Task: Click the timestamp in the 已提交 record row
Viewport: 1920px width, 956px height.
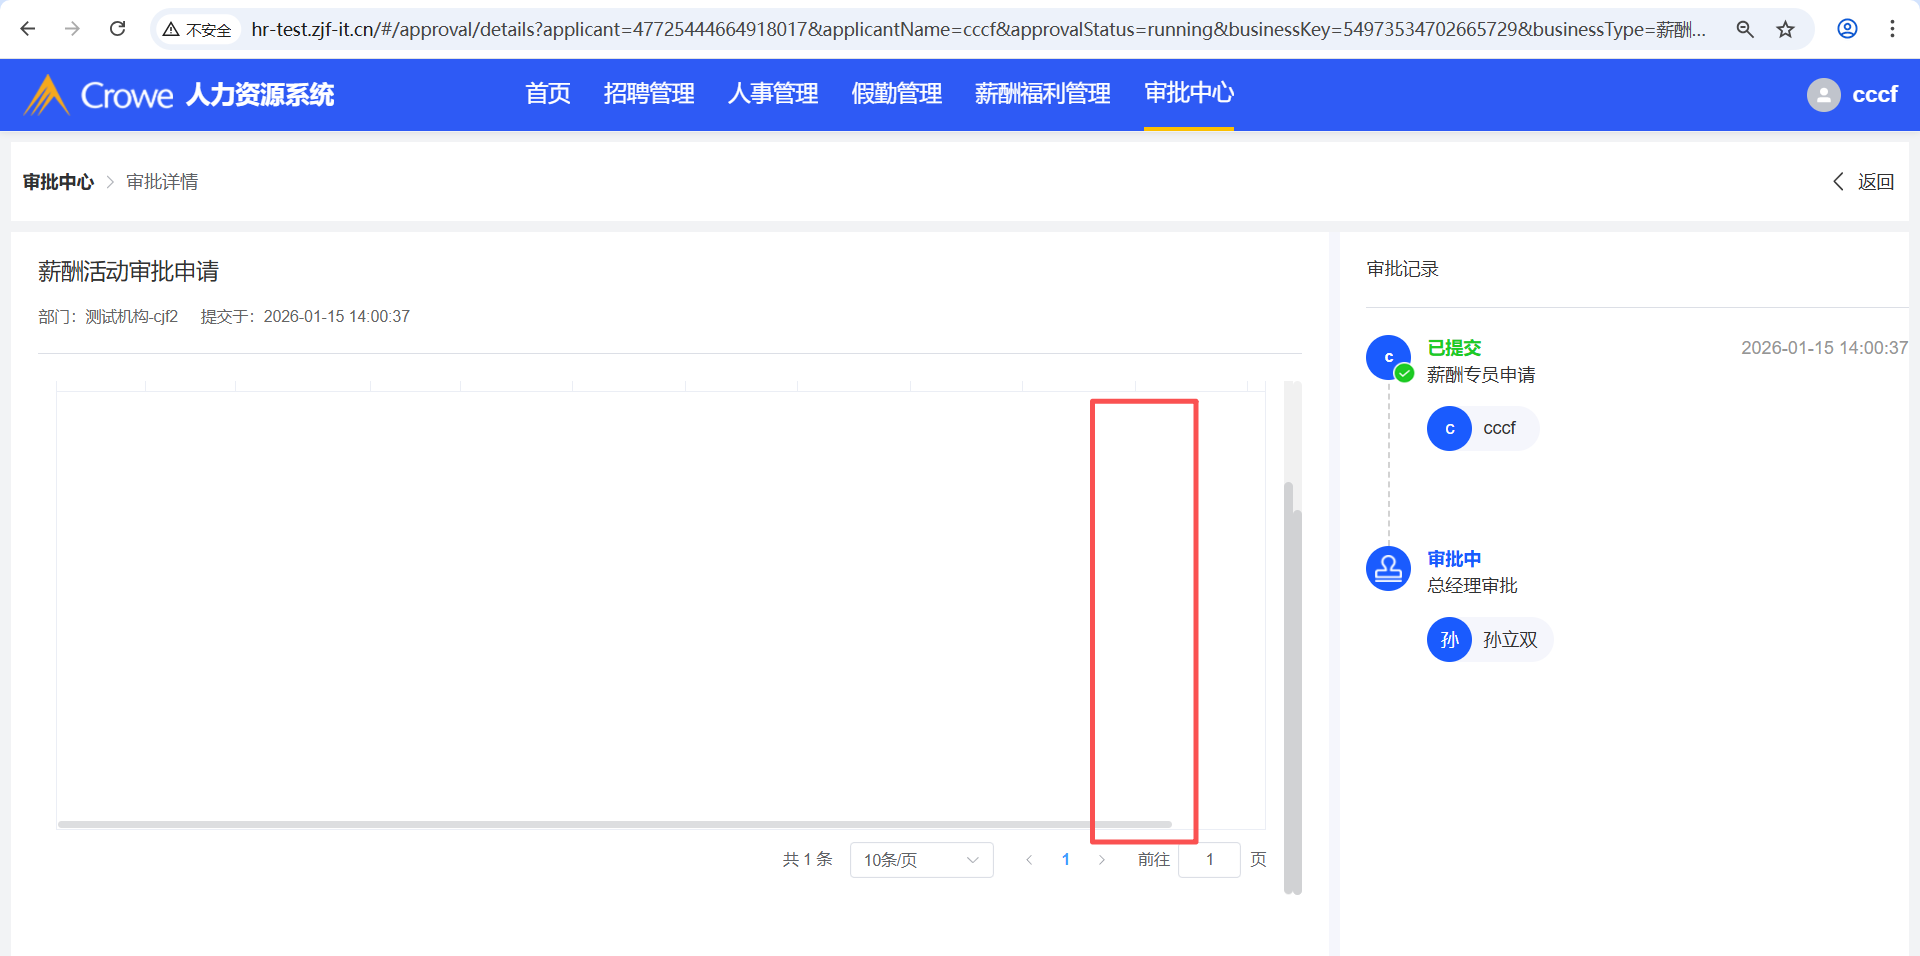Action: click(1825, 348)
